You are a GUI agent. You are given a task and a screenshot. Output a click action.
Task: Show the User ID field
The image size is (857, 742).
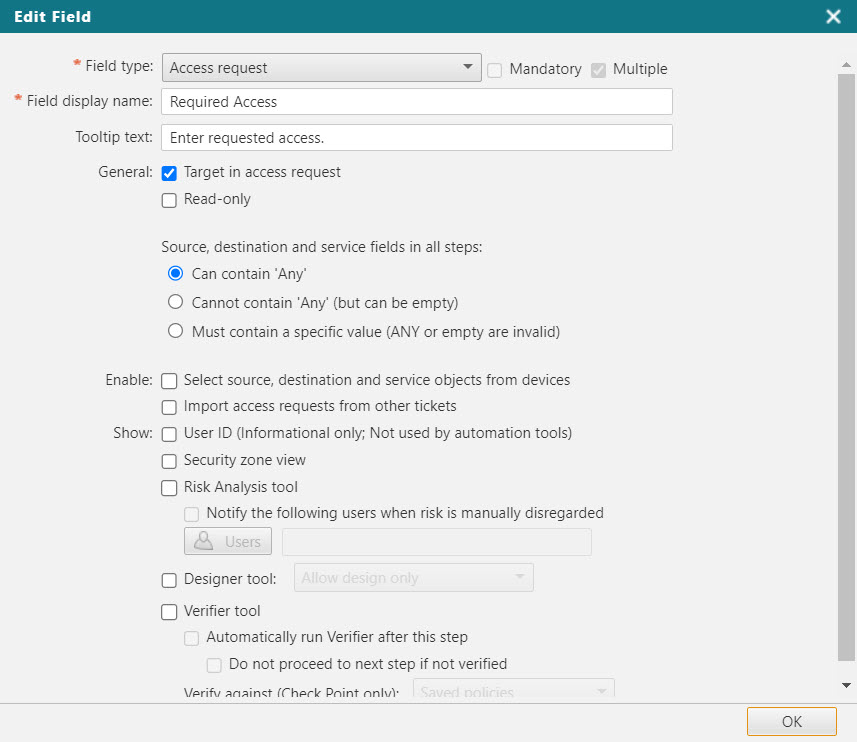pos(169,433)
